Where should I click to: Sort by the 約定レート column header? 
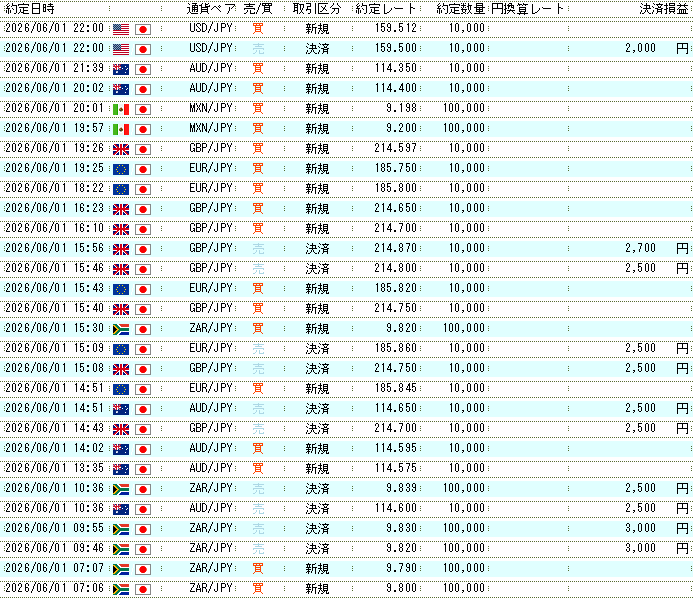point(386,8)
